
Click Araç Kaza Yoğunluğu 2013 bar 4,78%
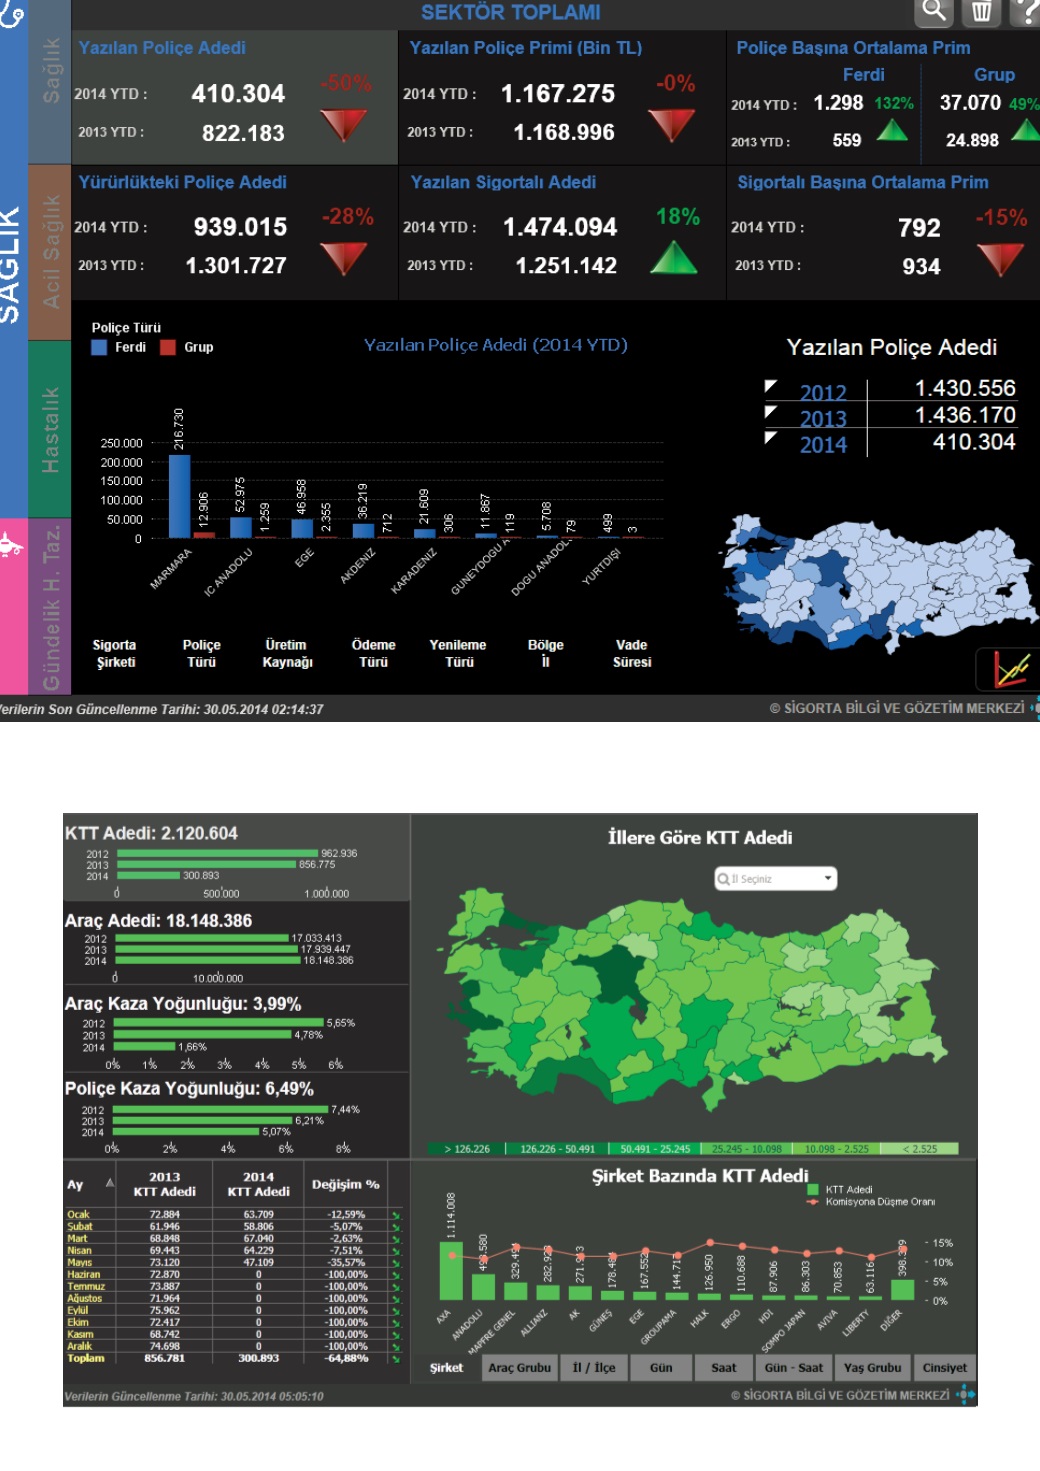click(x=203, y=1035)
